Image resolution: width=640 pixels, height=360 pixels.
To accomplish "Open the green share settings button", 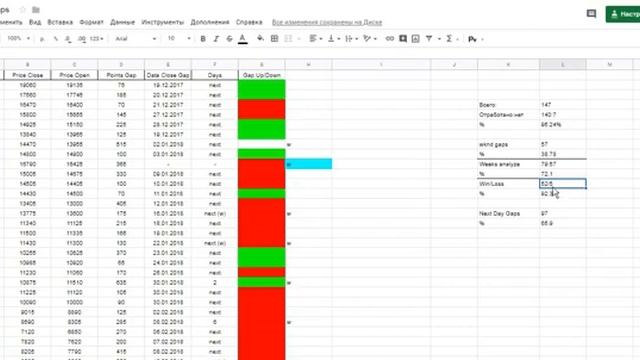I will pyautogui.click(x=623, y=14).
